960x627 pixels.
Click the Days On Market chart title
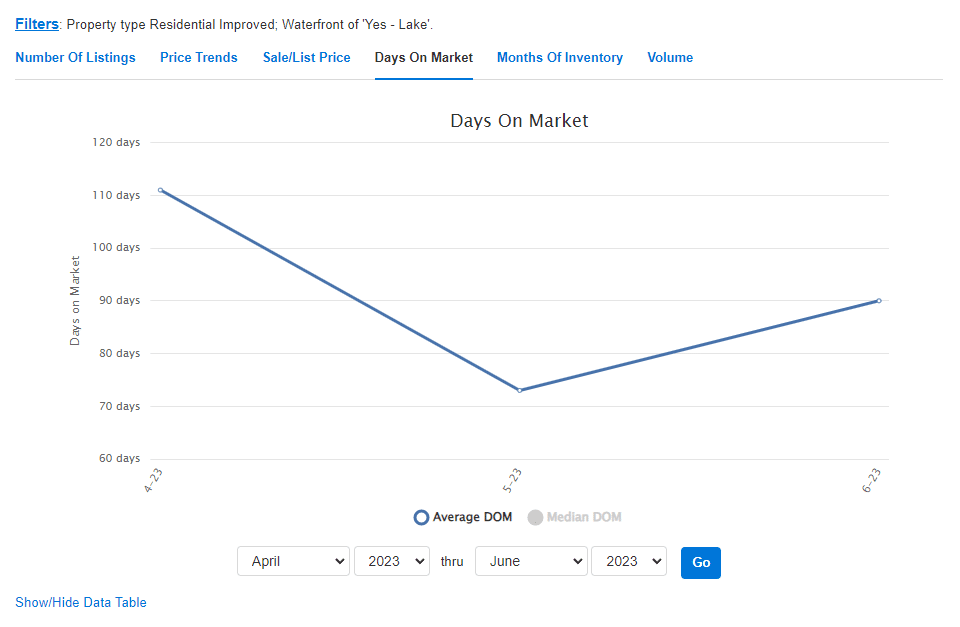coord(519,121)
